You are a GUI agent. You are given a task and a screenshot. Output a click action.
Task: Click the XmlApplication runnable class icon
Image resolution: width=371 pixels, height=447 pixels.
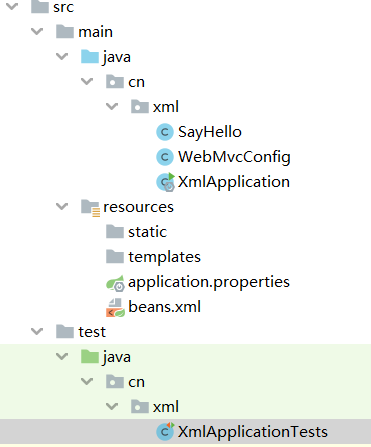click(x=166, y=182)
